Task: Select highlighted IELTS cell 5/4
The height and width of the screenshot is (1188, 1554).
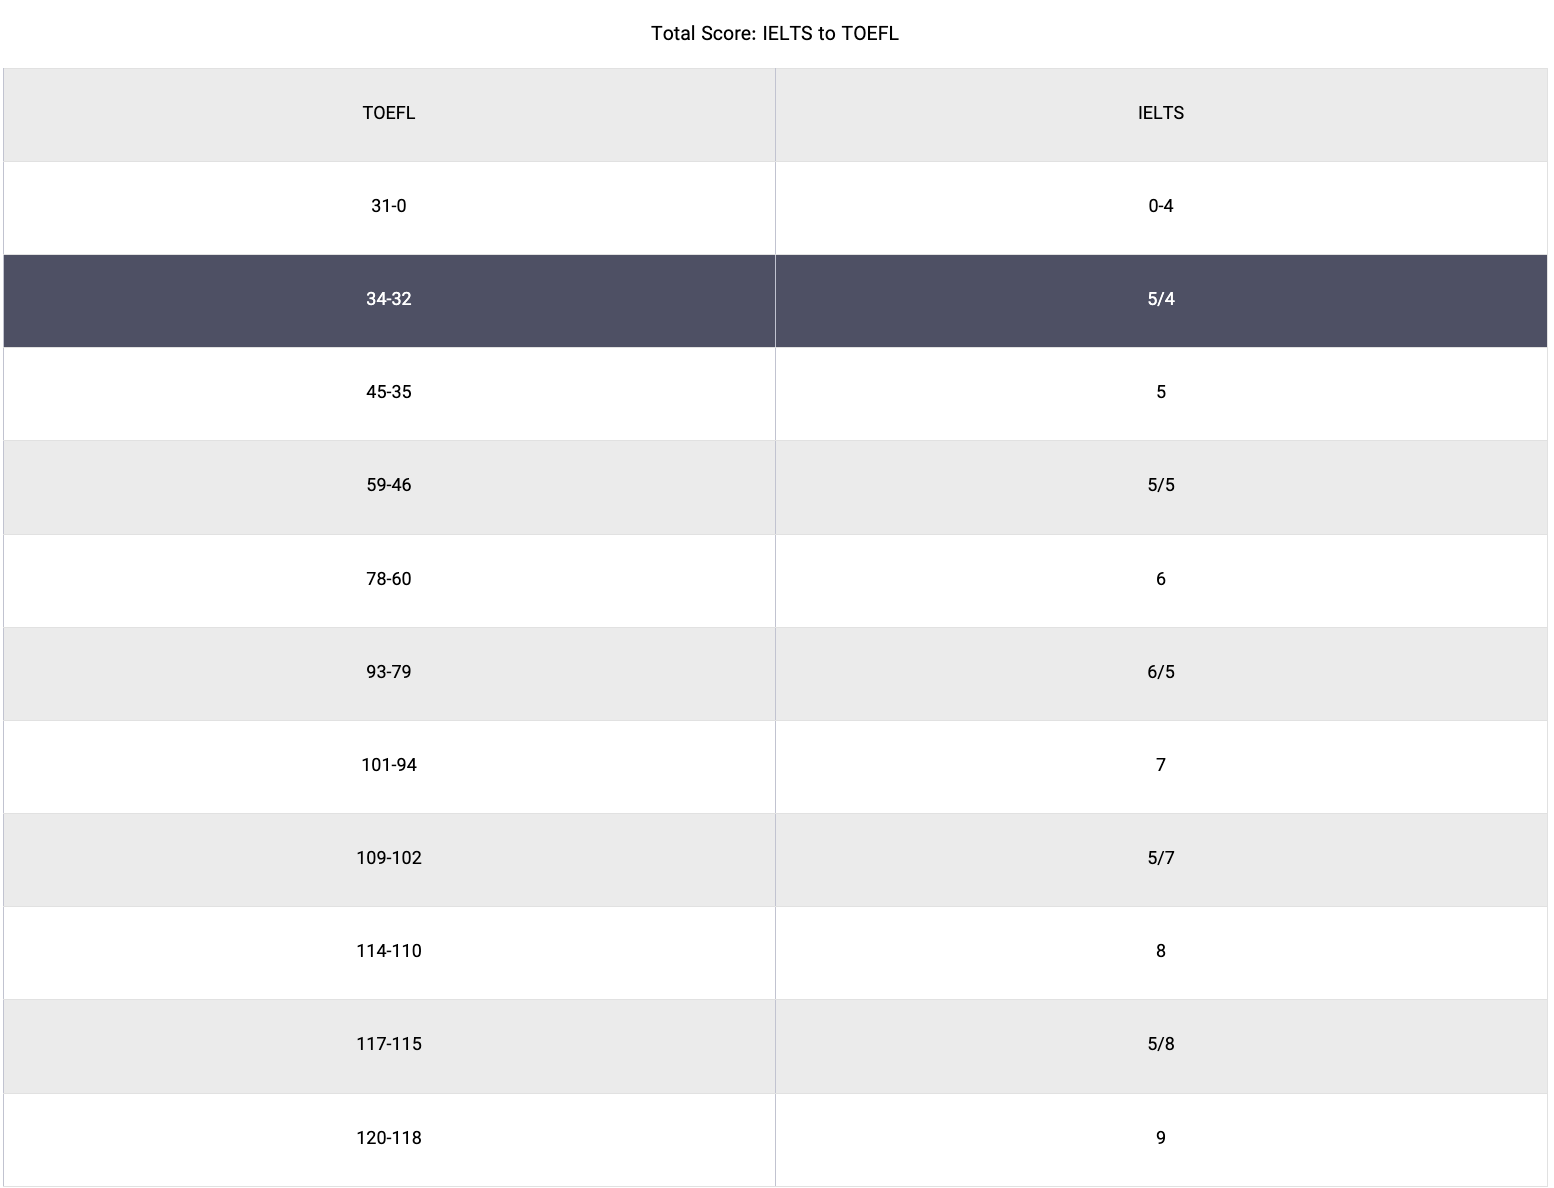Action: pyautogui.click(x=1160, y=299)
